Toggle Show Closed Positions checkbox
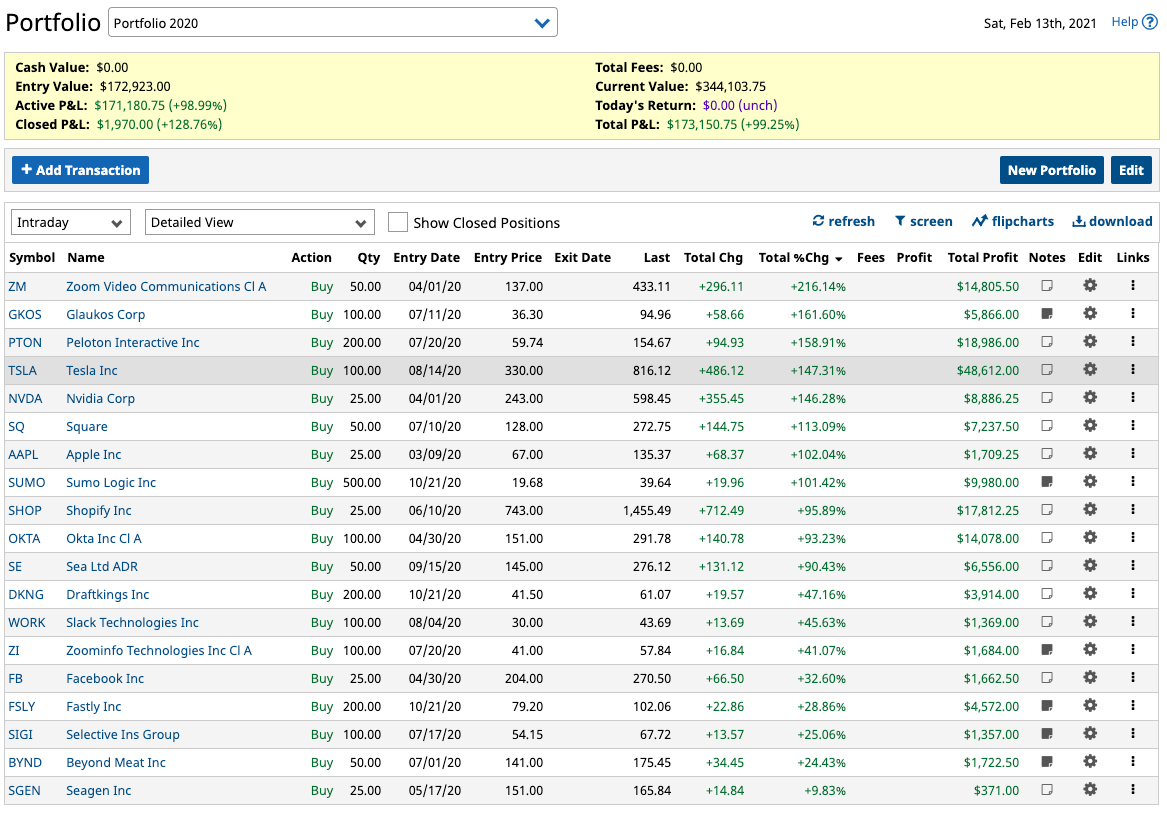 398,222
